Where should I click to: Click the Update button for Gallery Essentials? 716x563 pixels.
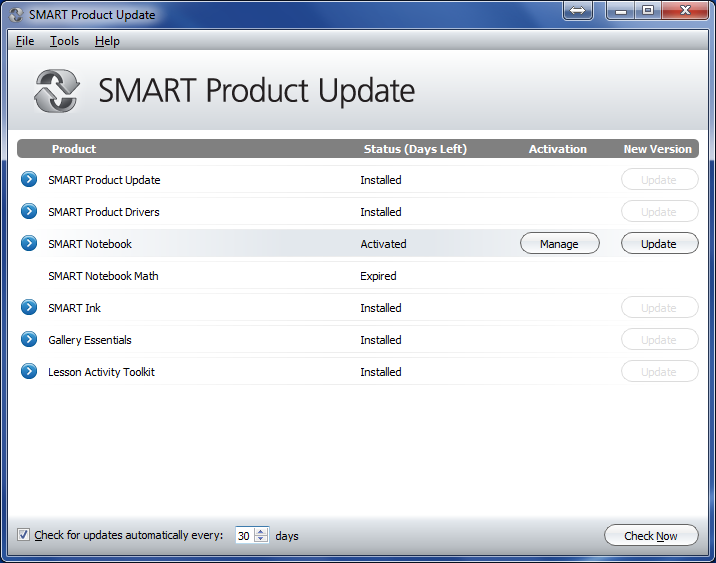tap(659, 339)
